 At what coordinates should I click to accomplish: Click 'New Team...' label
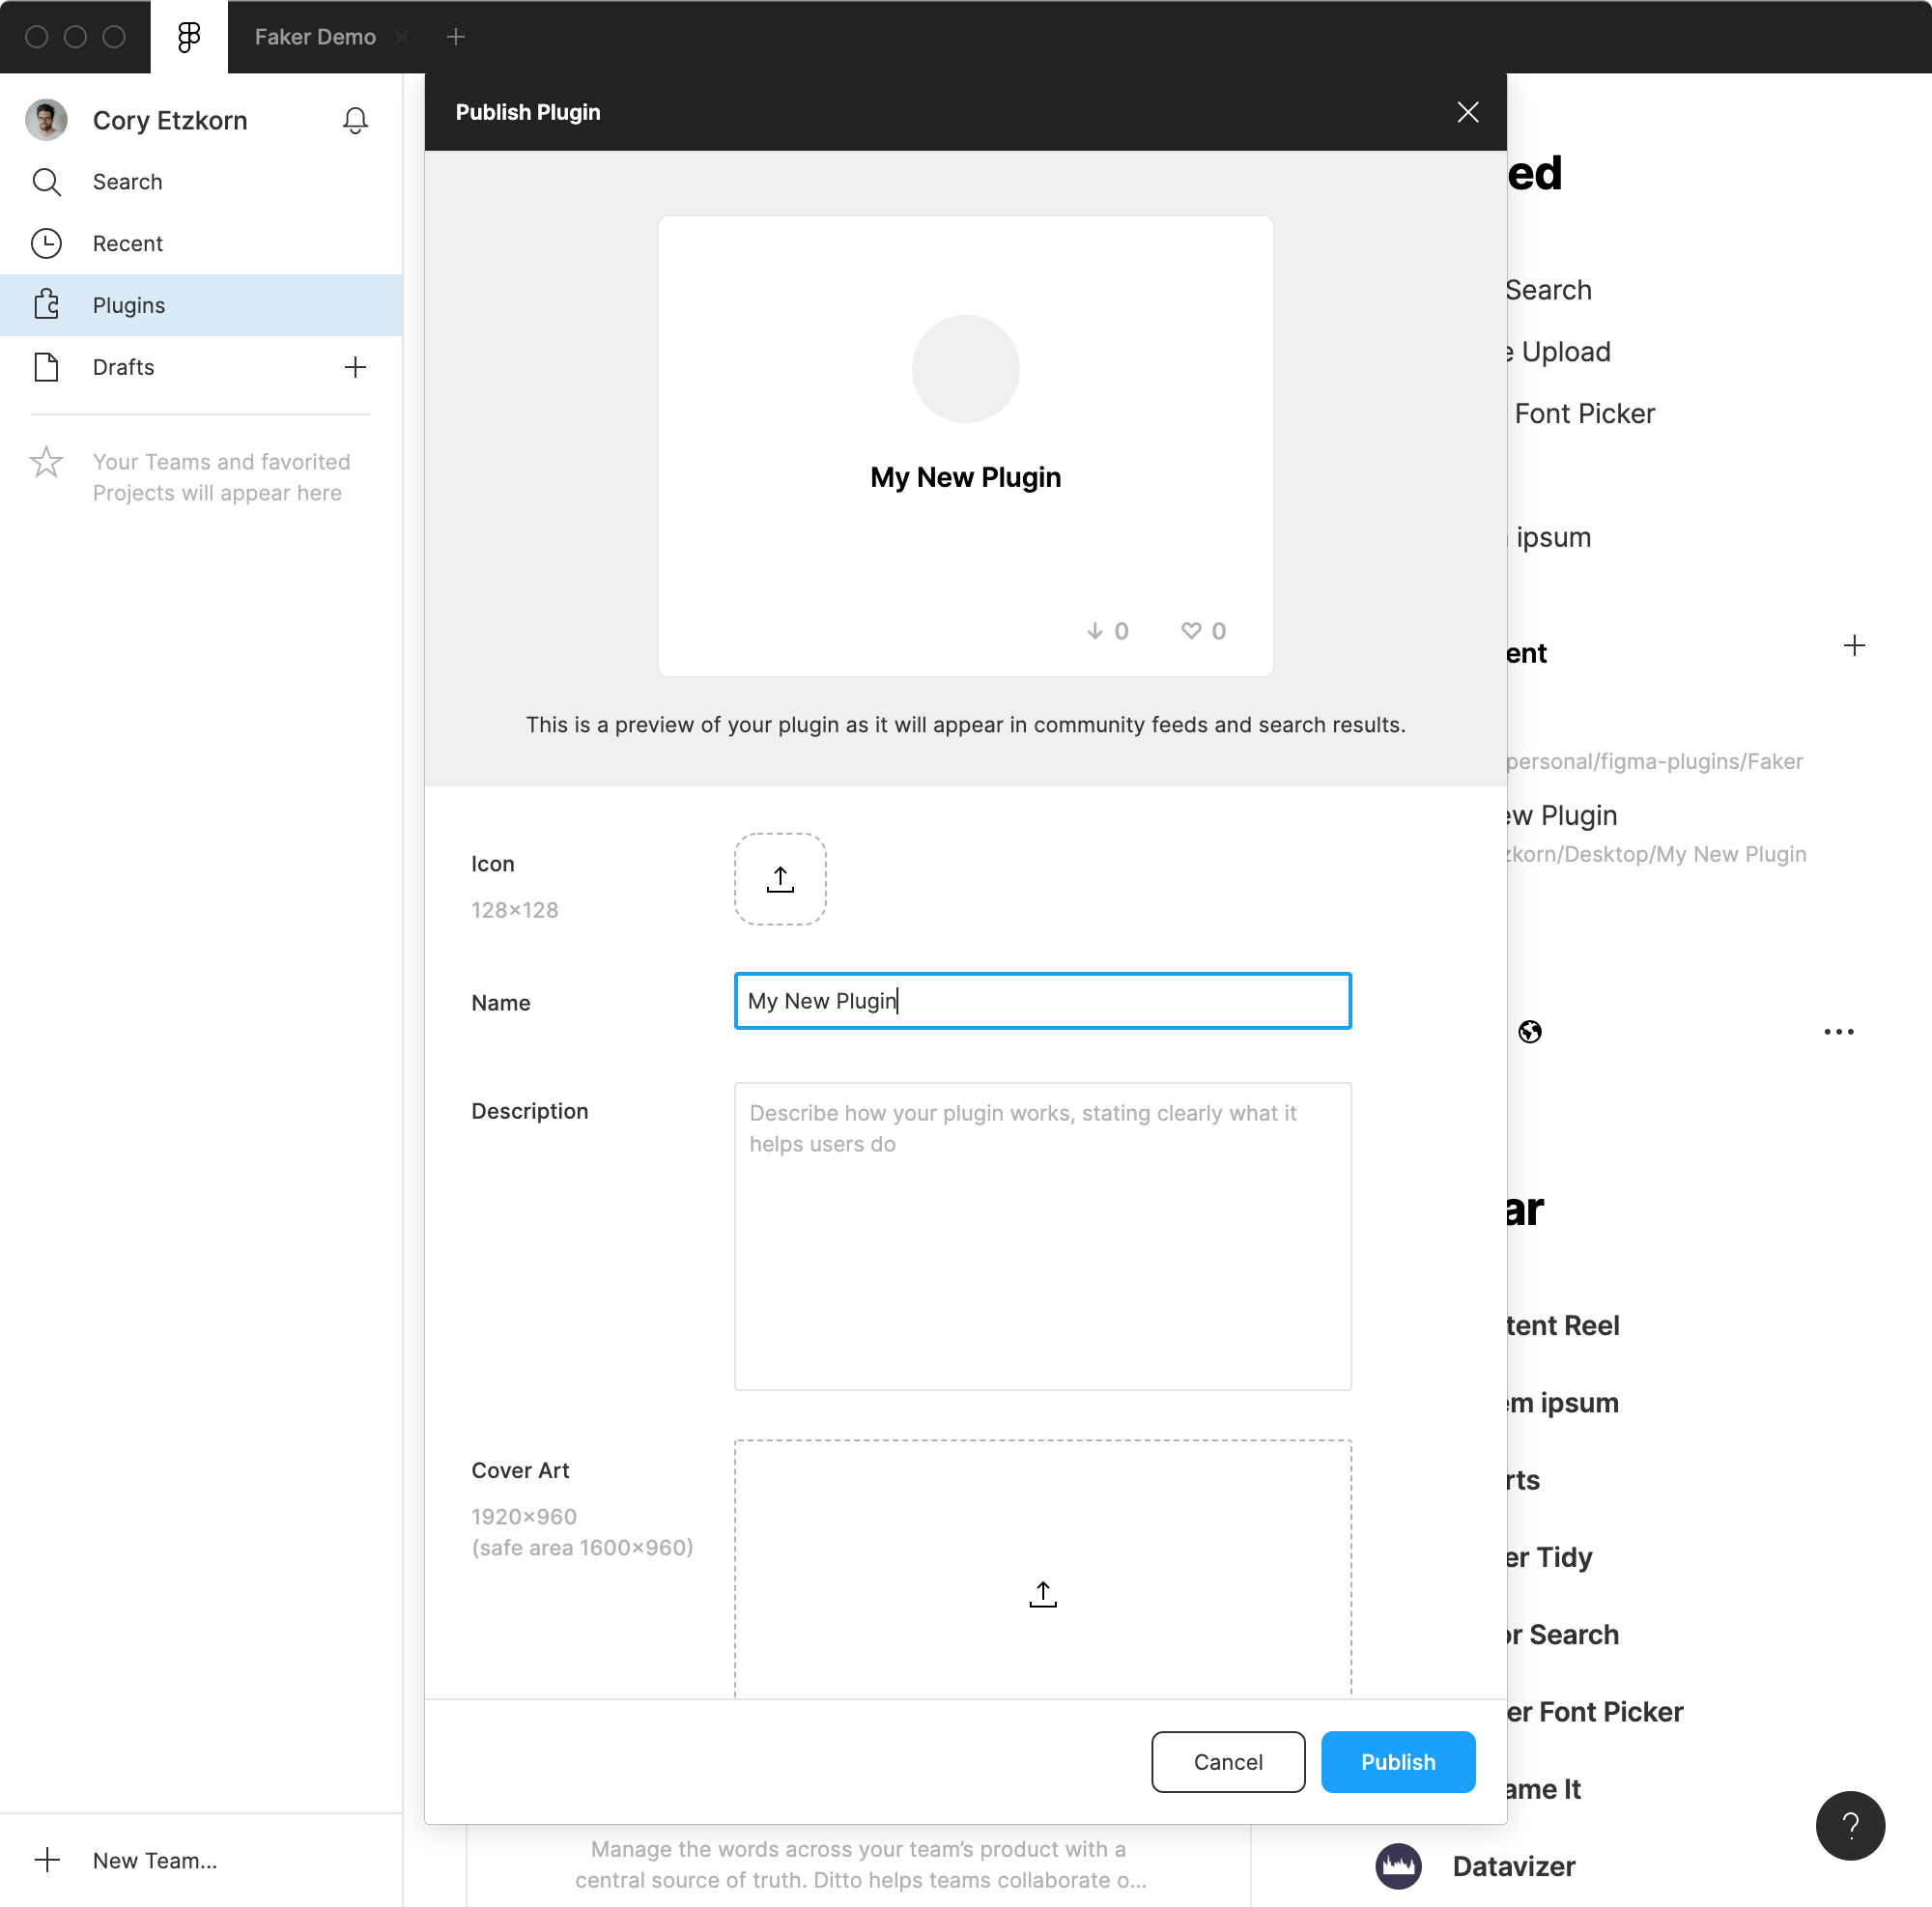coord(155,1860)
